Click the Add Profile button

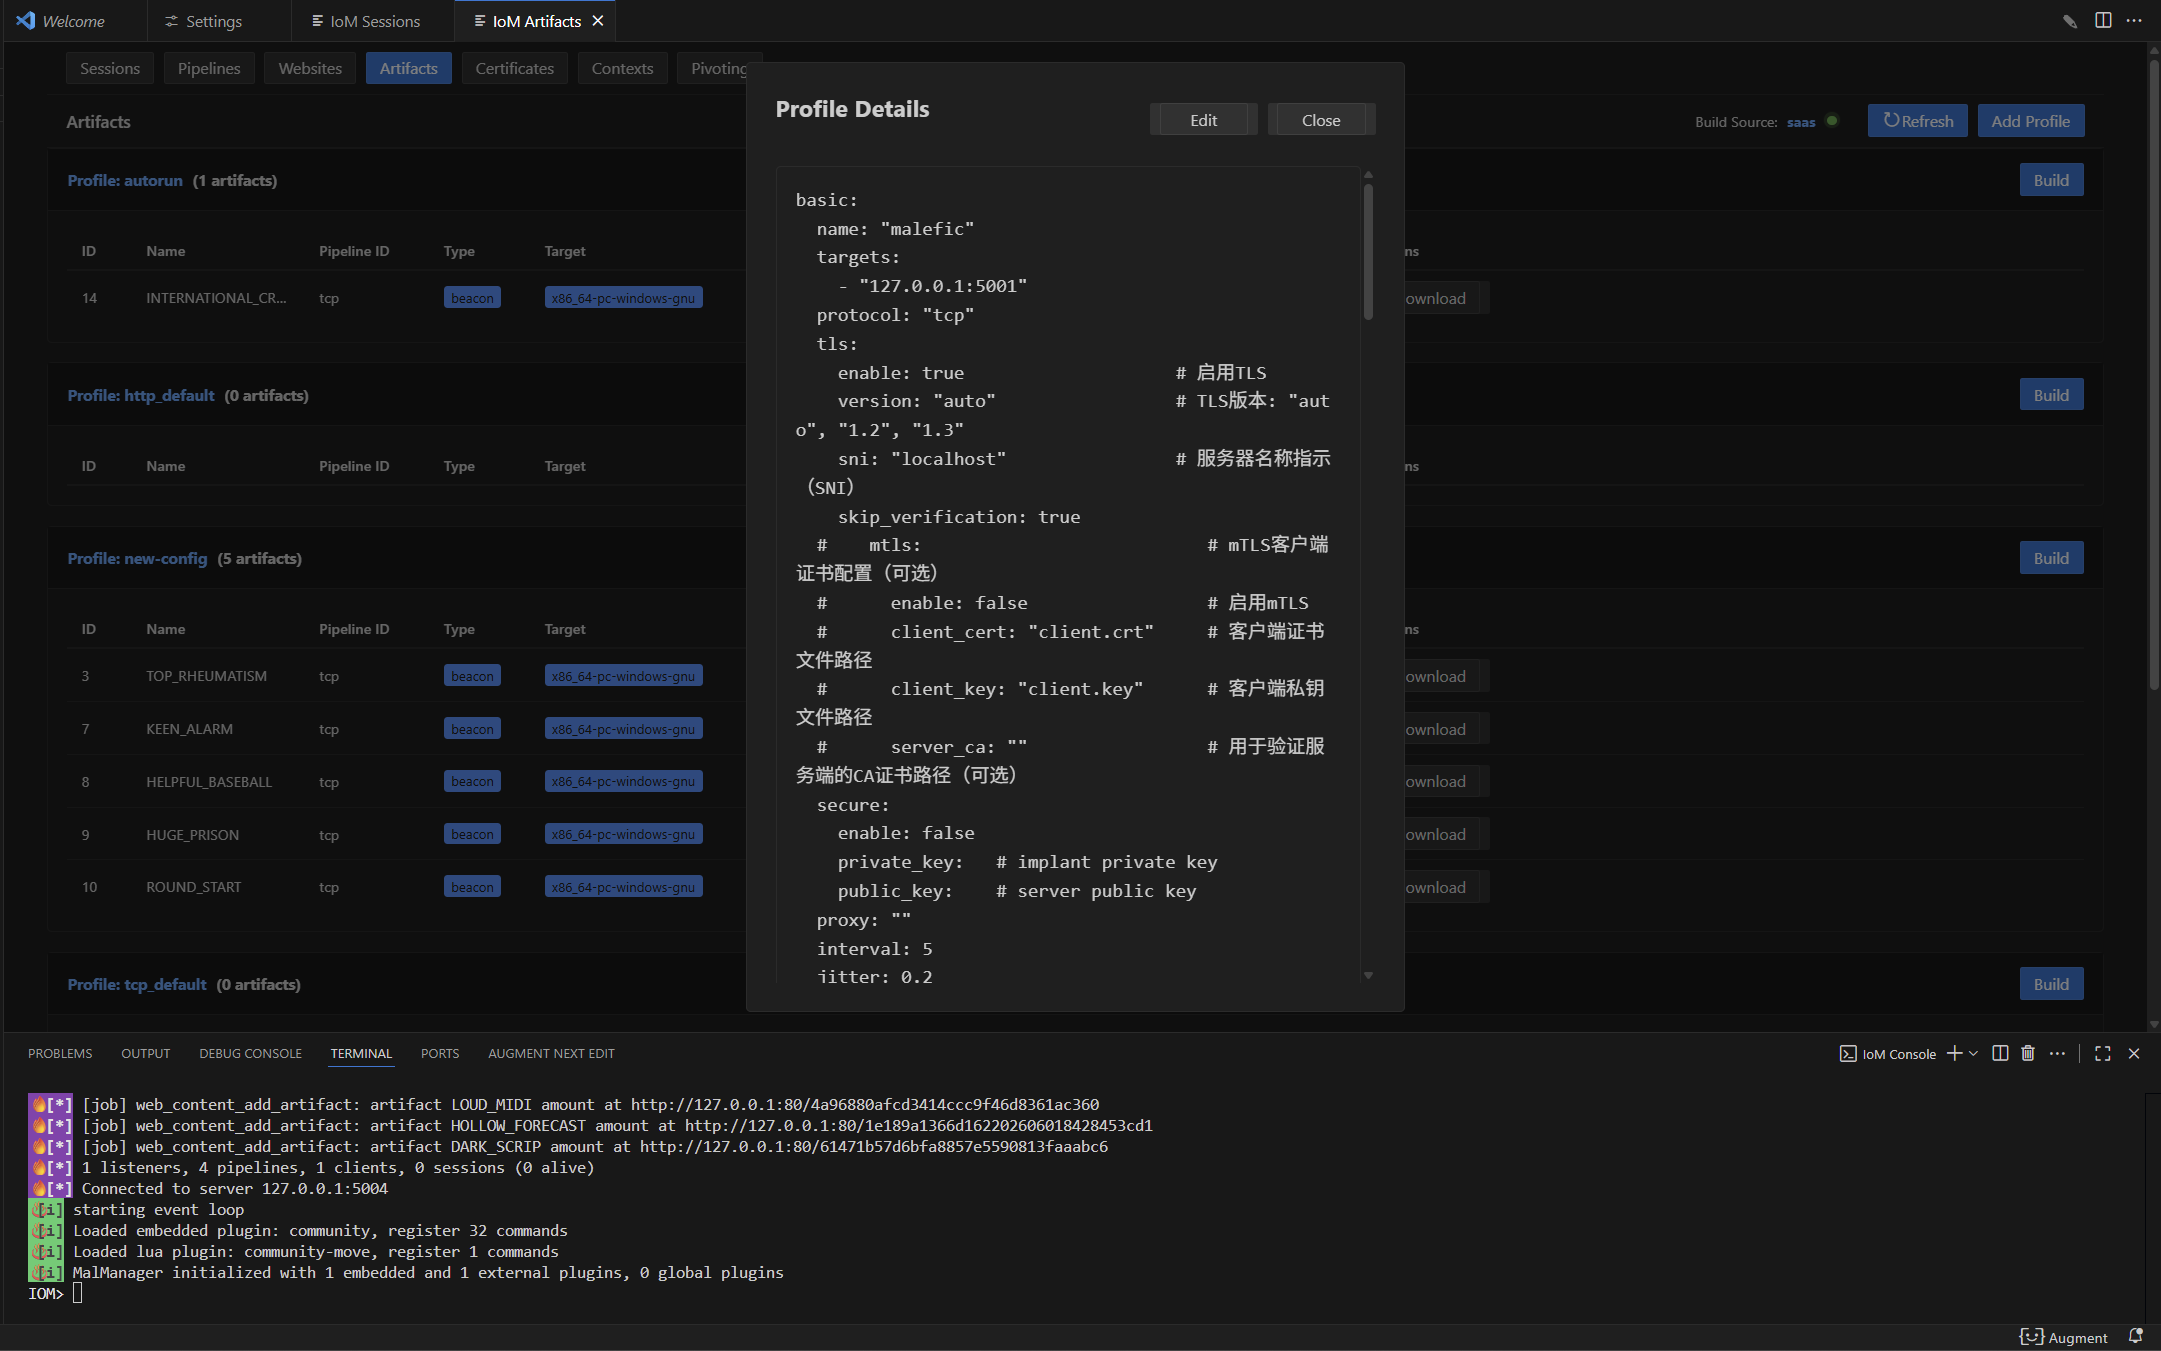coord(2030,121)
